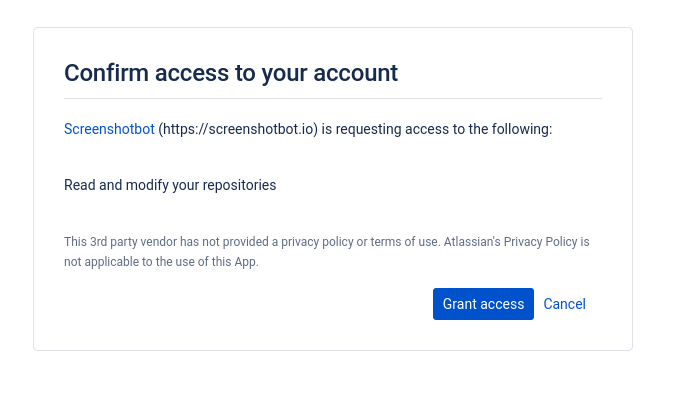Click the word 'Confirm' in the title
Viewport: 689px width, 395px height.
point(106,73)
